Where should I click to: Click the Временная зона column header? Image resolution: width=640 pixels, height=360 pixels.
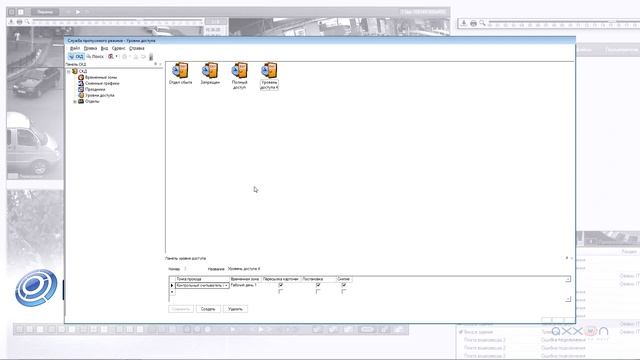[x=245, y=279]
